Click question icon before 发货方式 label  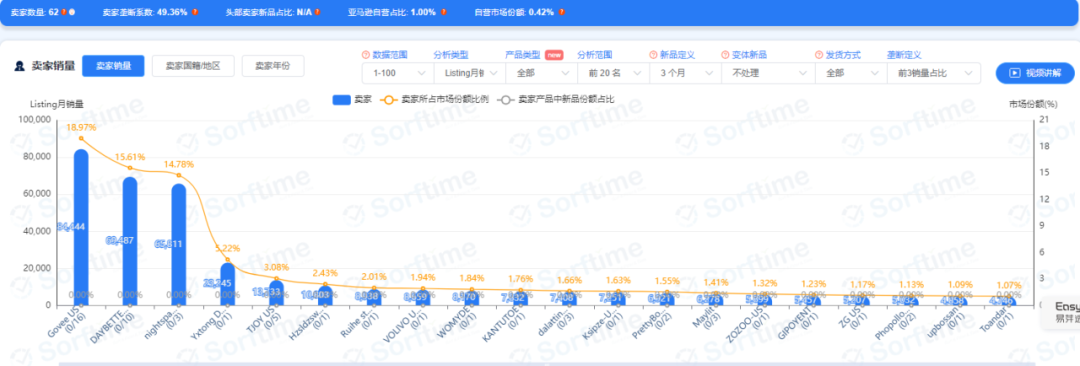819,54
